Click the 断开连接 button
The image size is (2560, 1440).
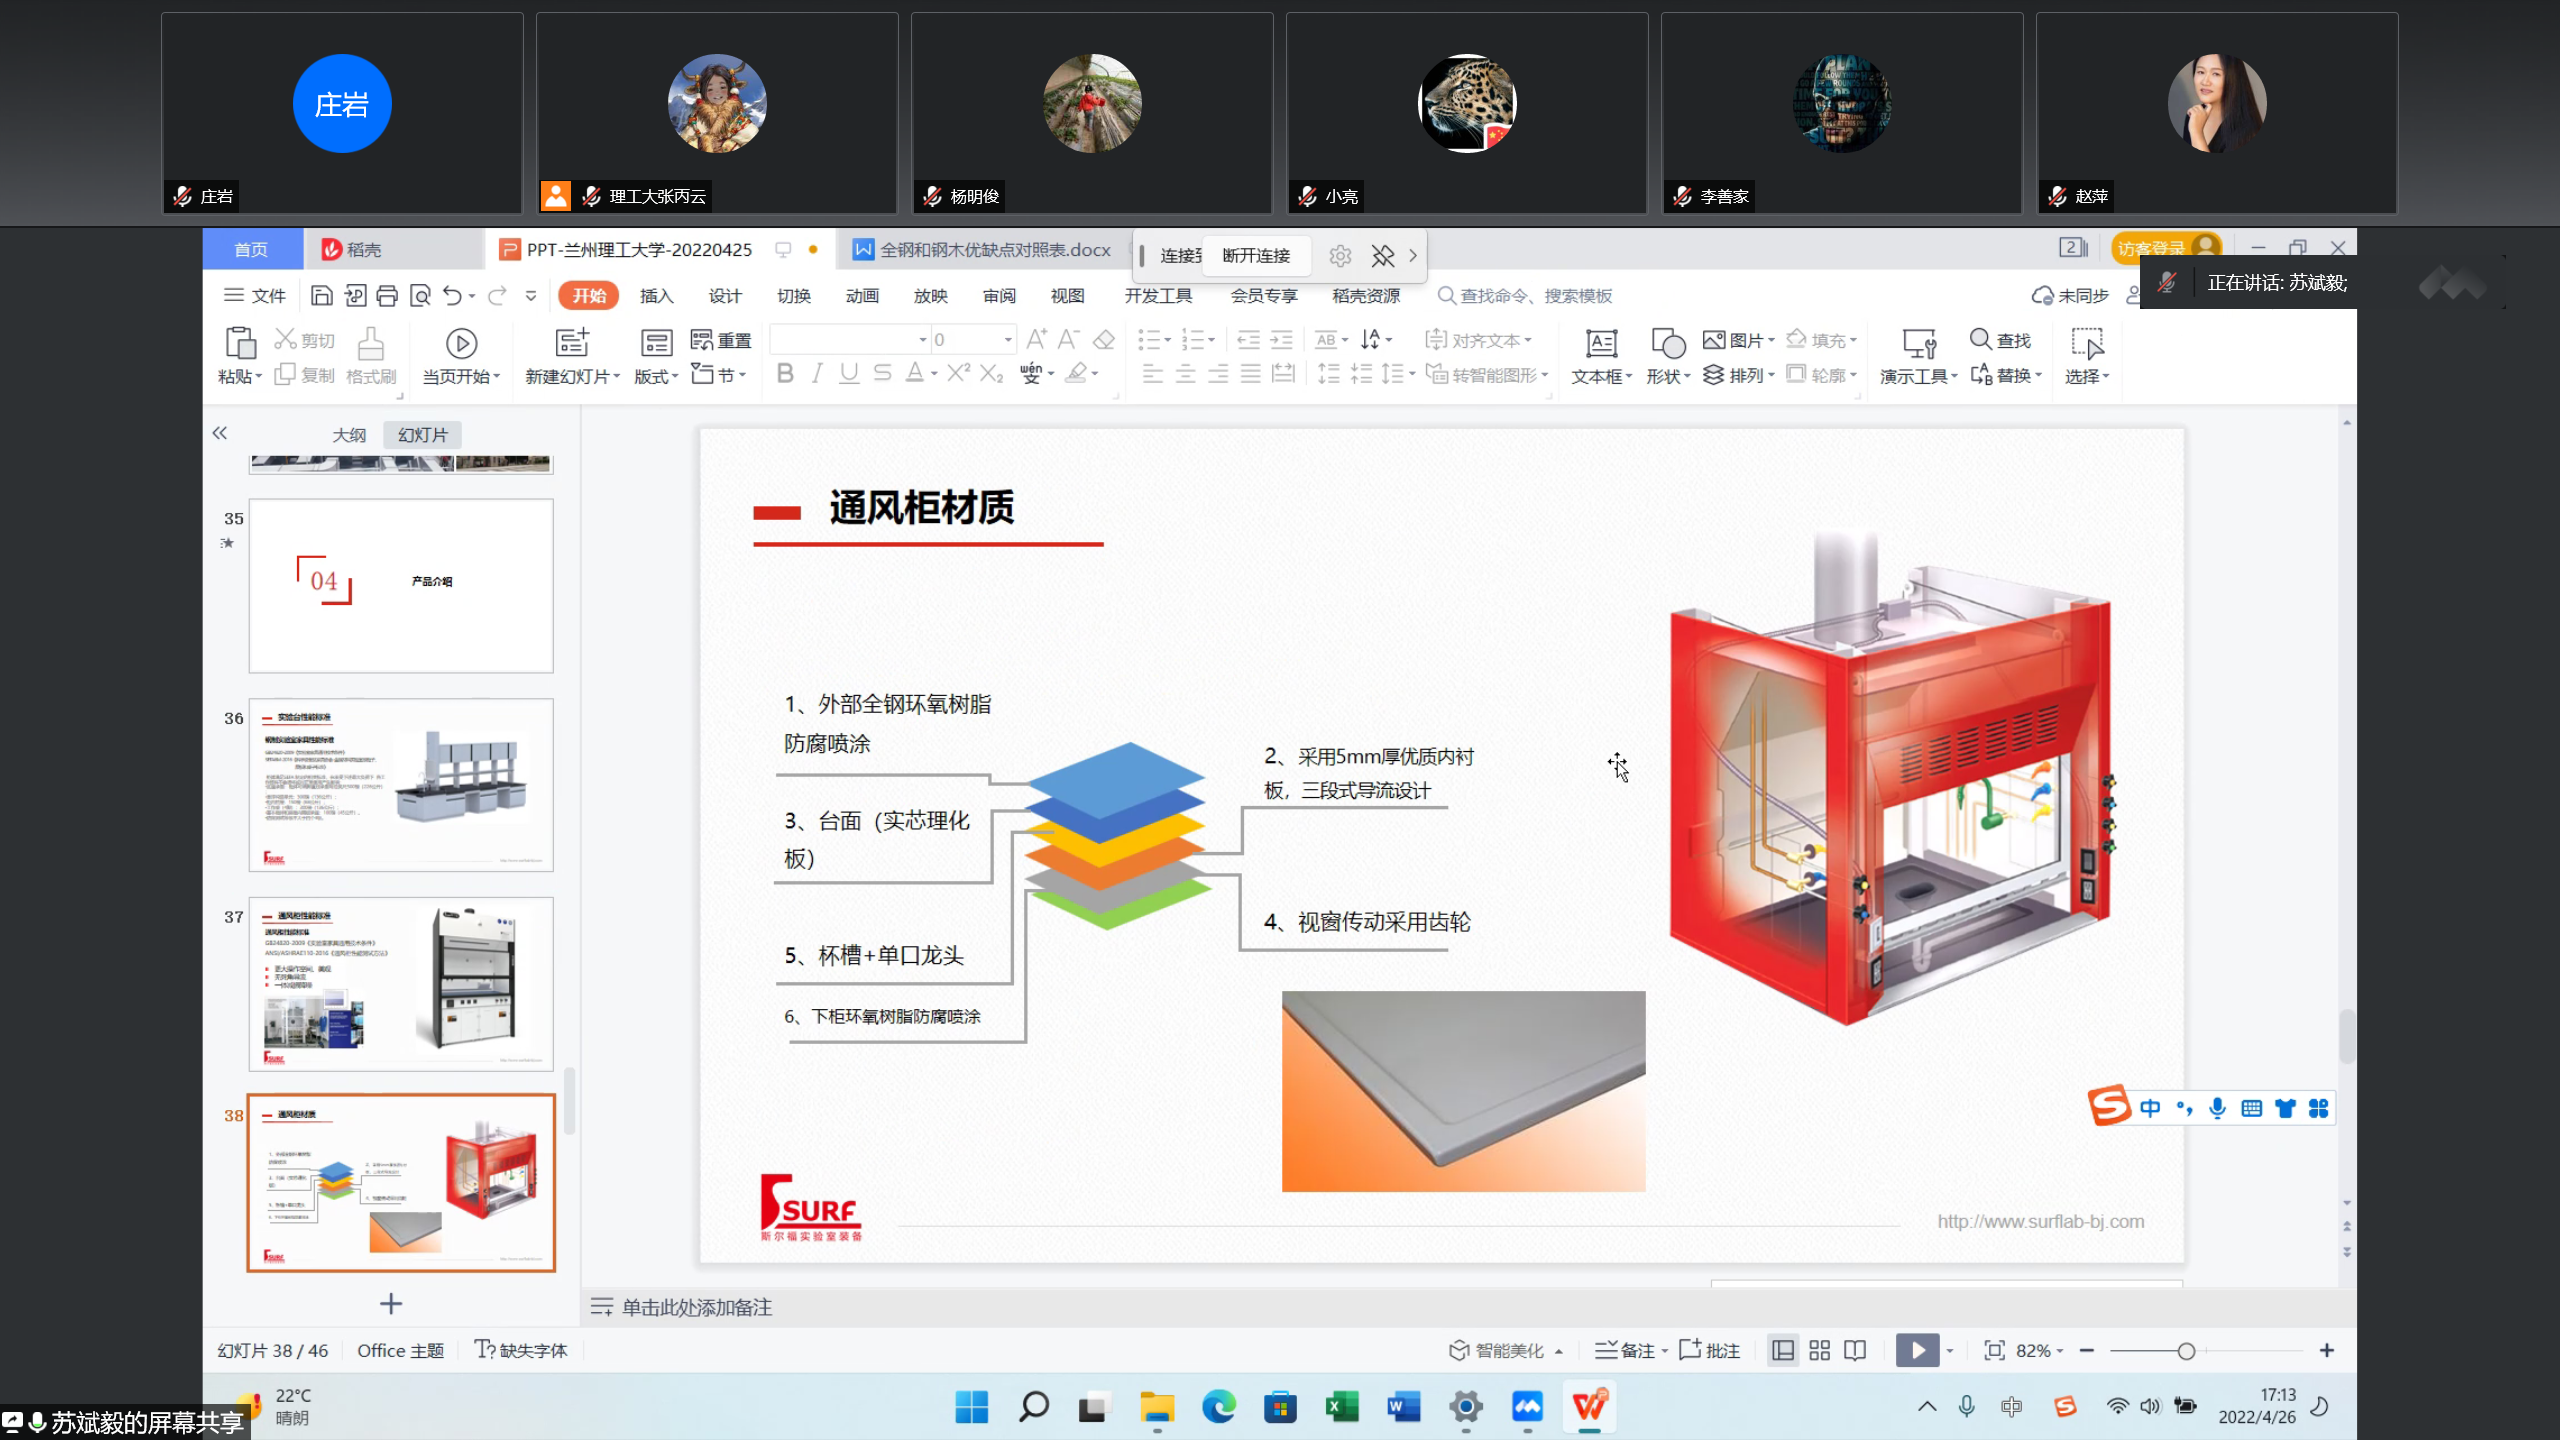(x=1256, y=256)
